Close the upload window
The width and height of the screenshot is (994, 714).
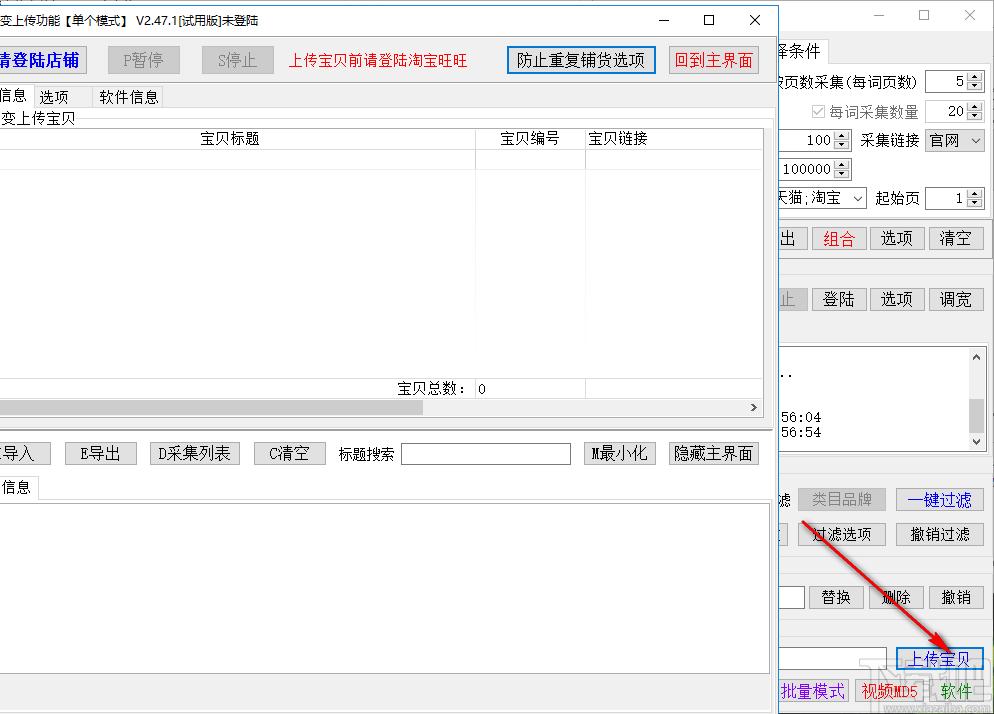(755, 20)
